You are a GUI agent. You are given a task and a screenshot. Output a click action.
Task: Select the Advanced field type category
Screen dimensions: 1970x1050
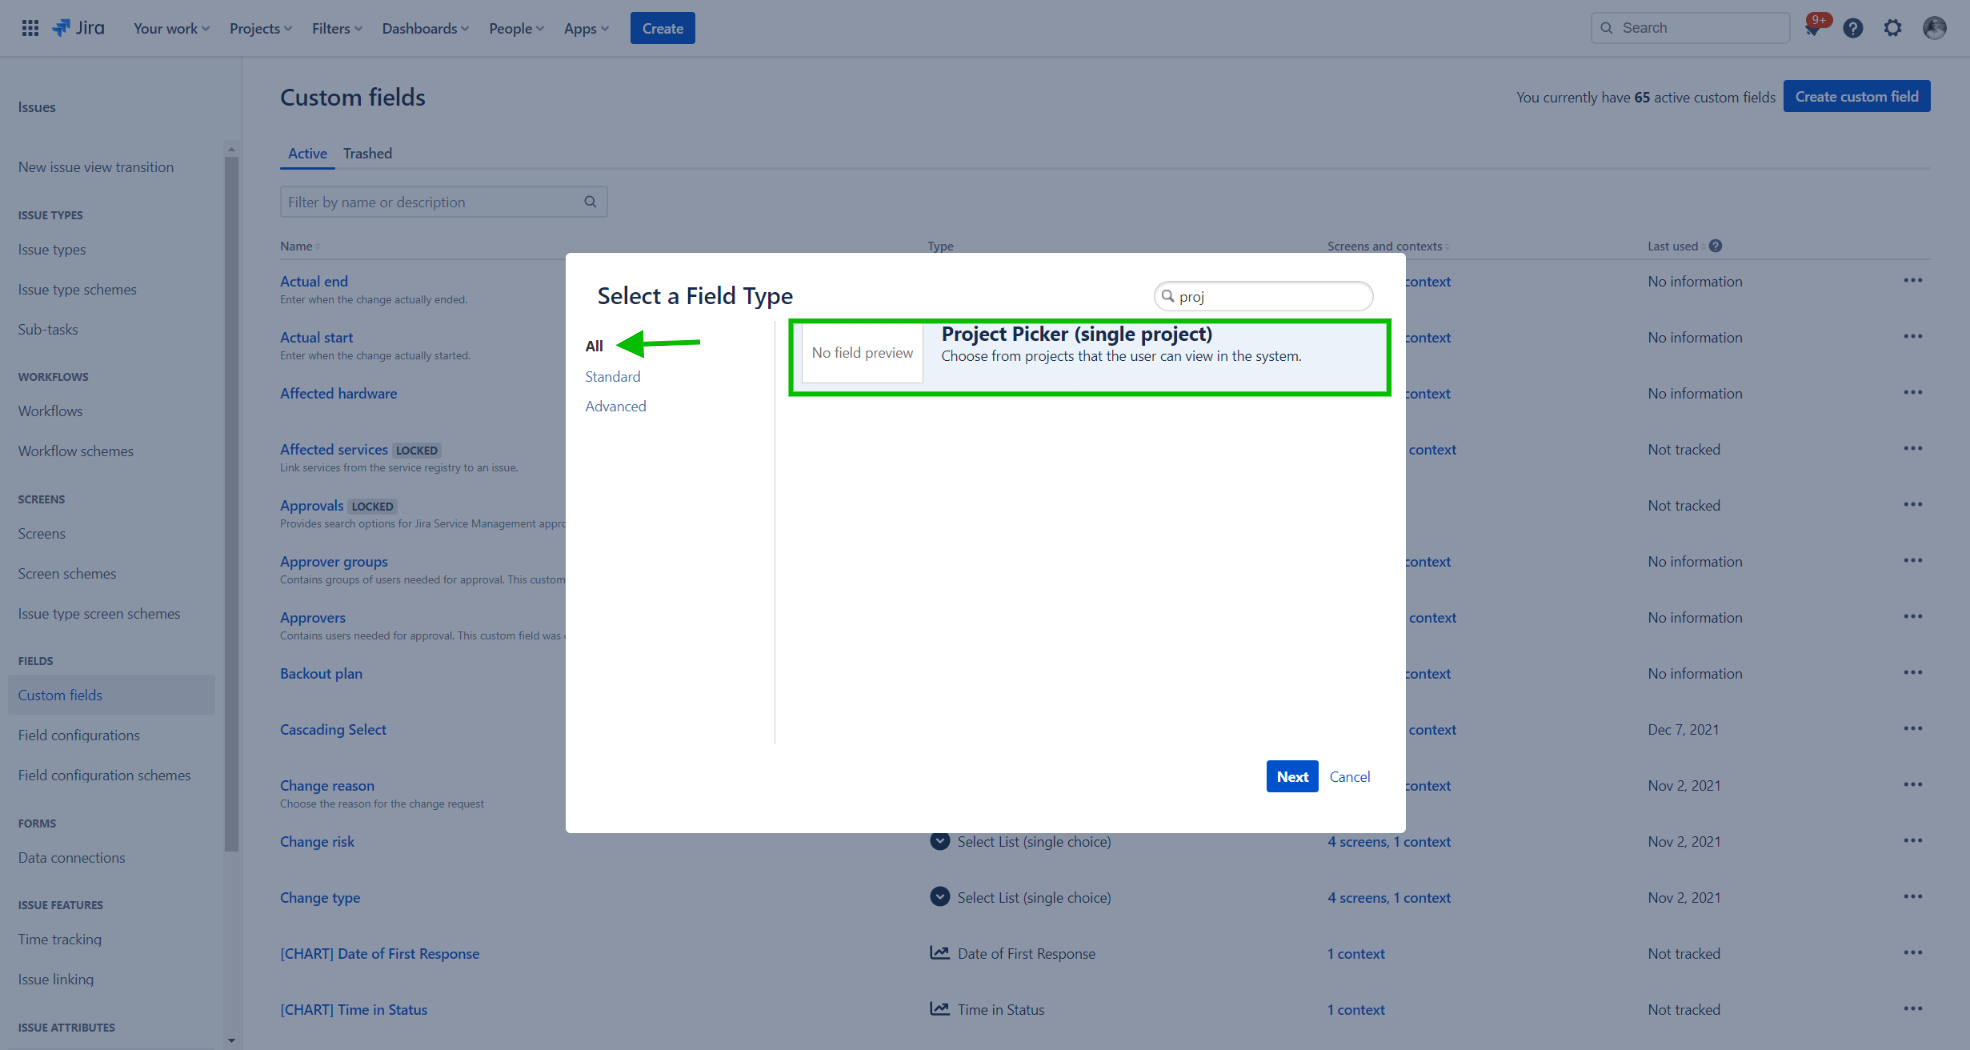615,406
